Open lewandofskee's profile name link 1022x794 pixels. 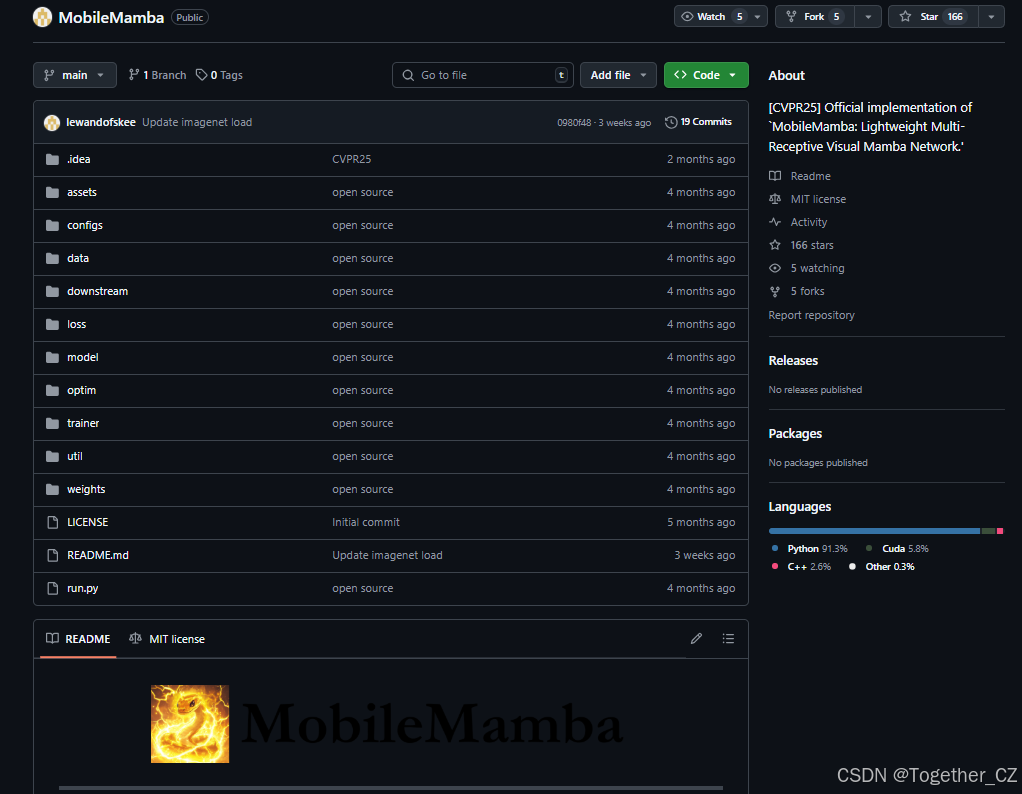click(x=101, y=123)
